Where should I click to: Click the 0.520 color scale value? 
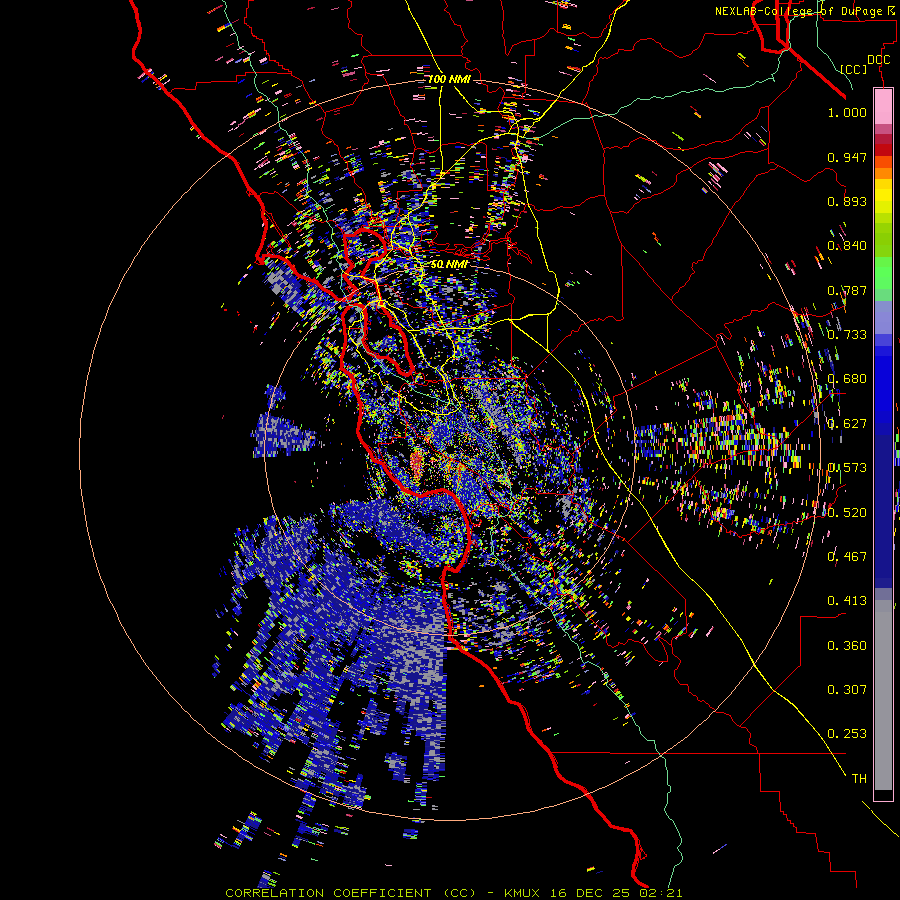pyautogui.click(x=847, y=513)
